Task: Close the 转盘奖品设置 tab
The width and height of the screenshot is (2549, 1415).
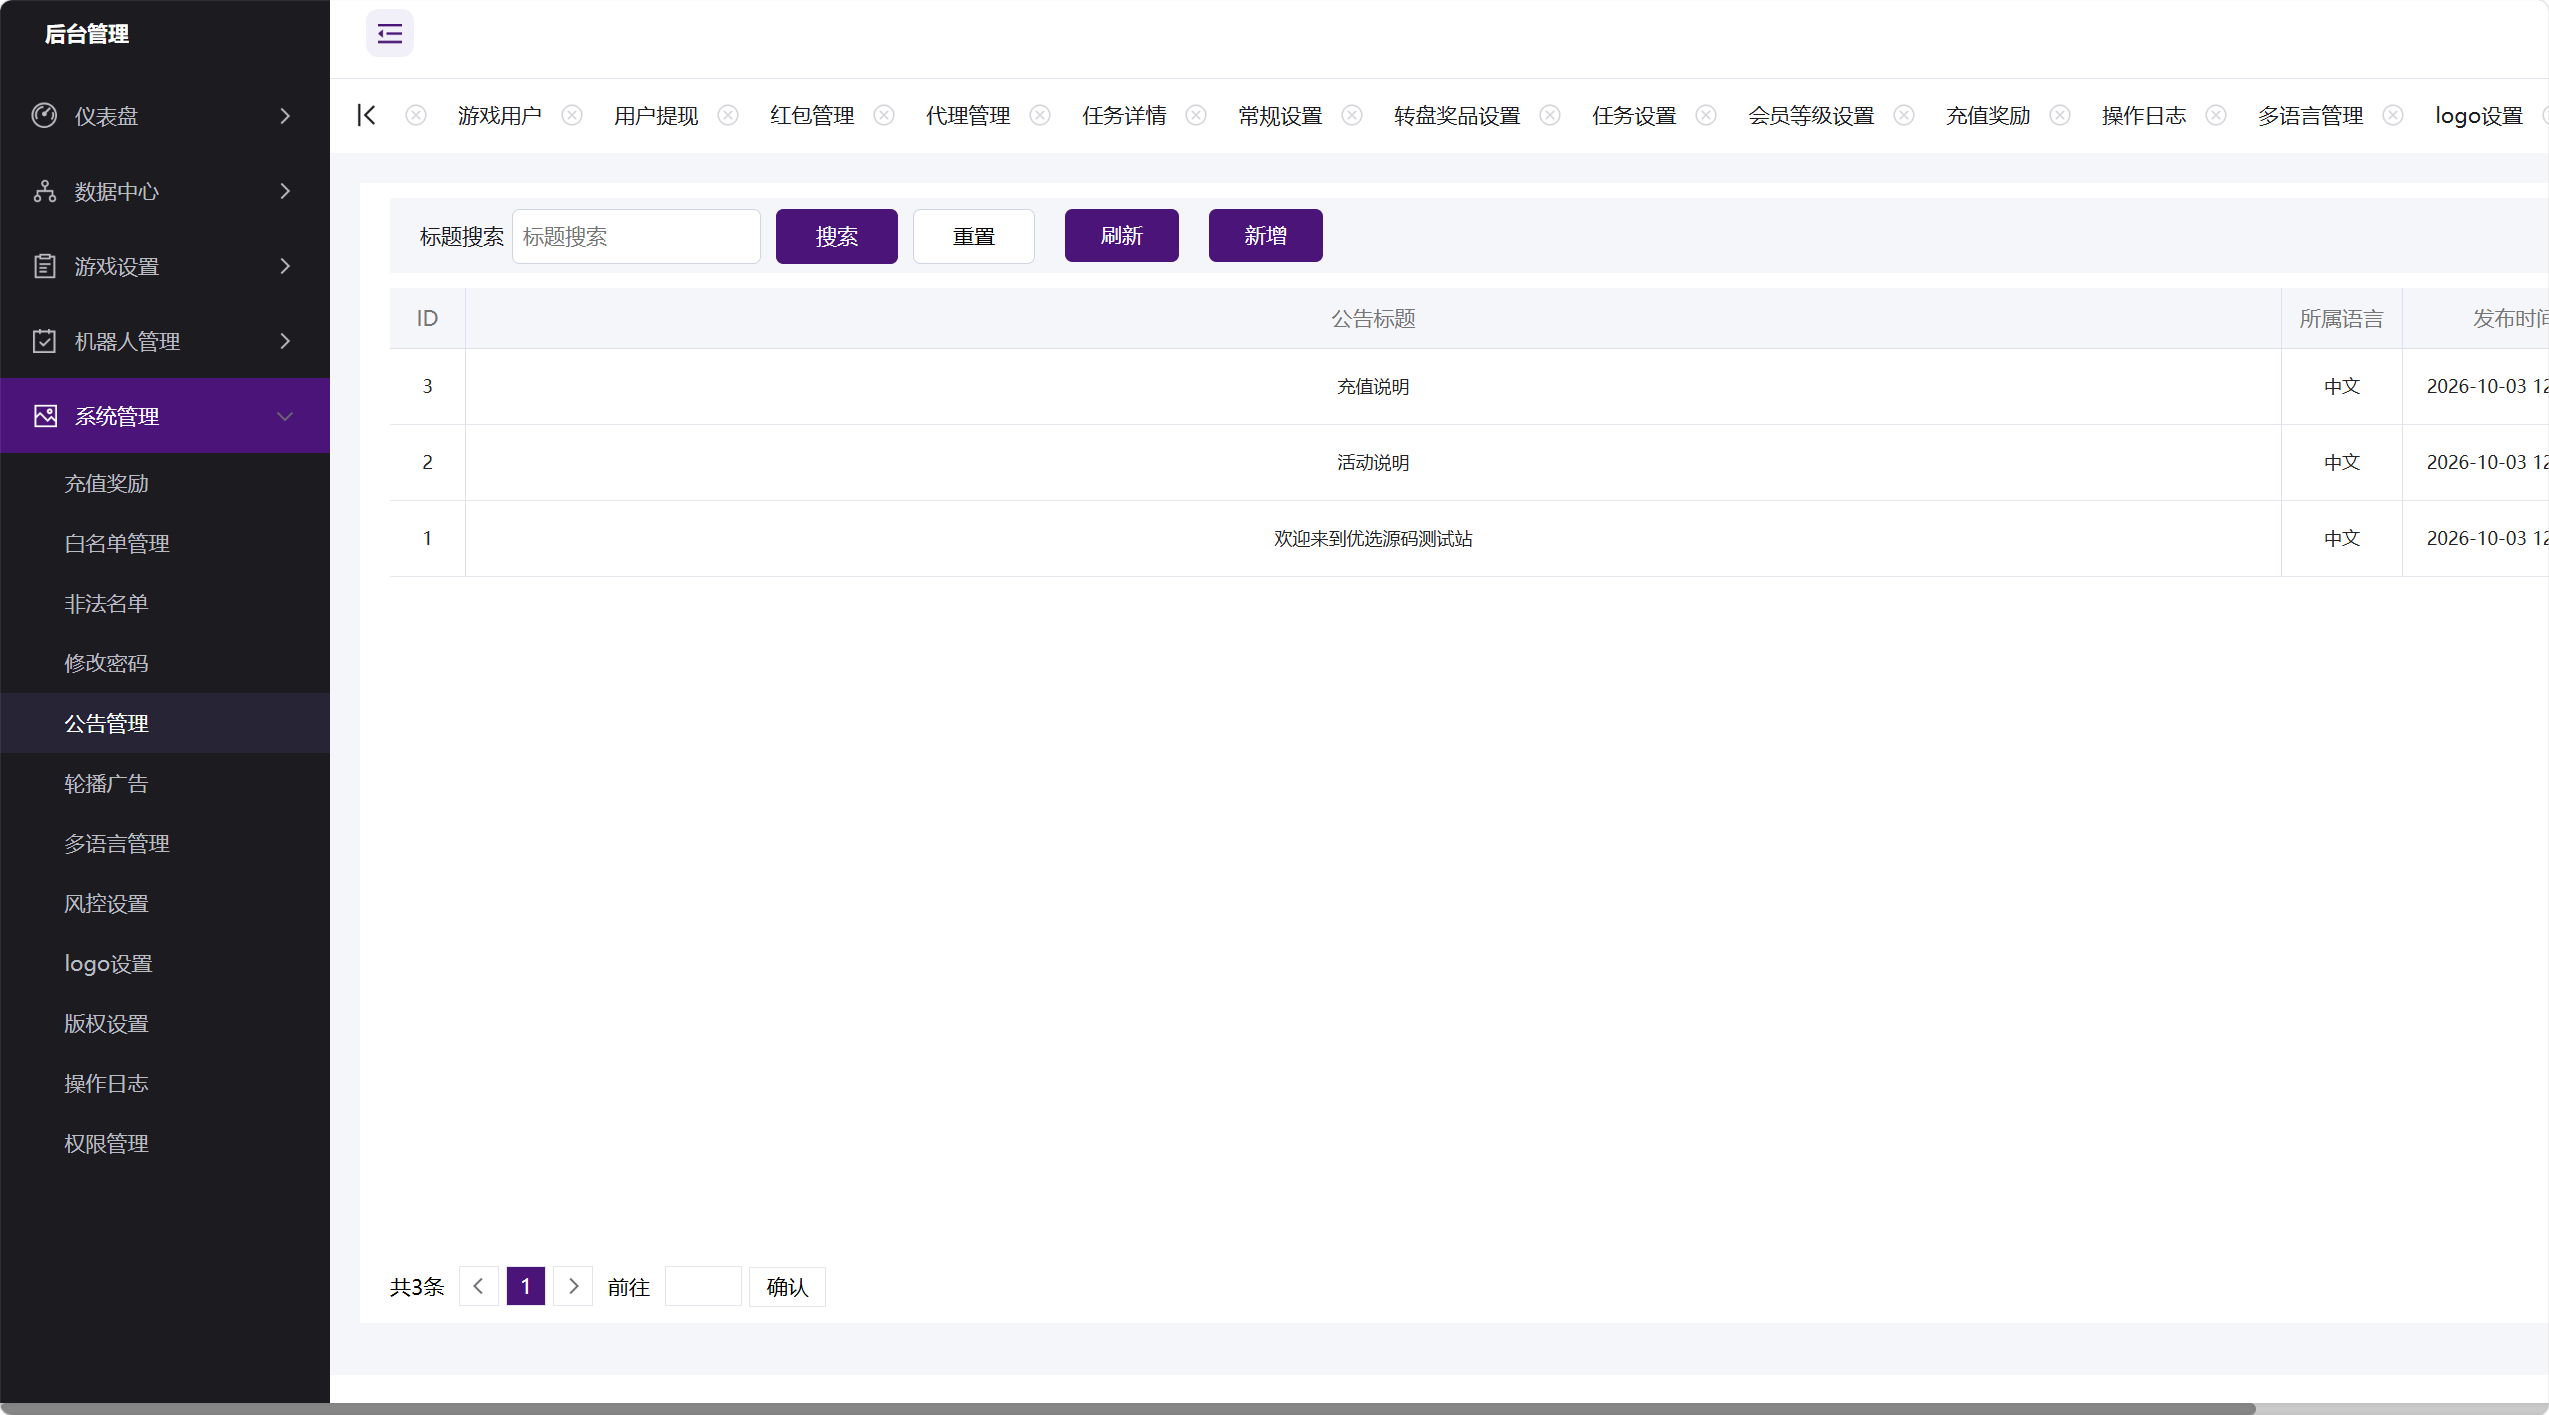Action: [x=1550, y=115]
